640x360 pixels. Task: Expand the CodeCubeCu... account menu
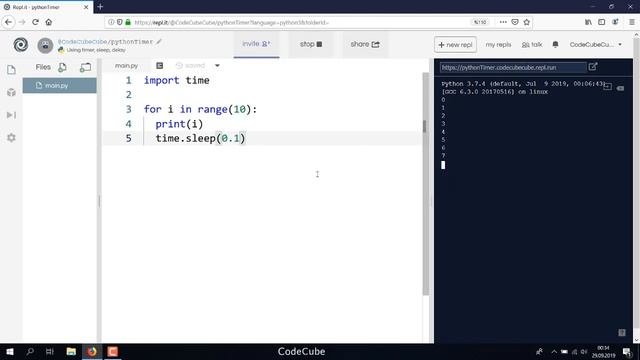click(x=596, y=44)
